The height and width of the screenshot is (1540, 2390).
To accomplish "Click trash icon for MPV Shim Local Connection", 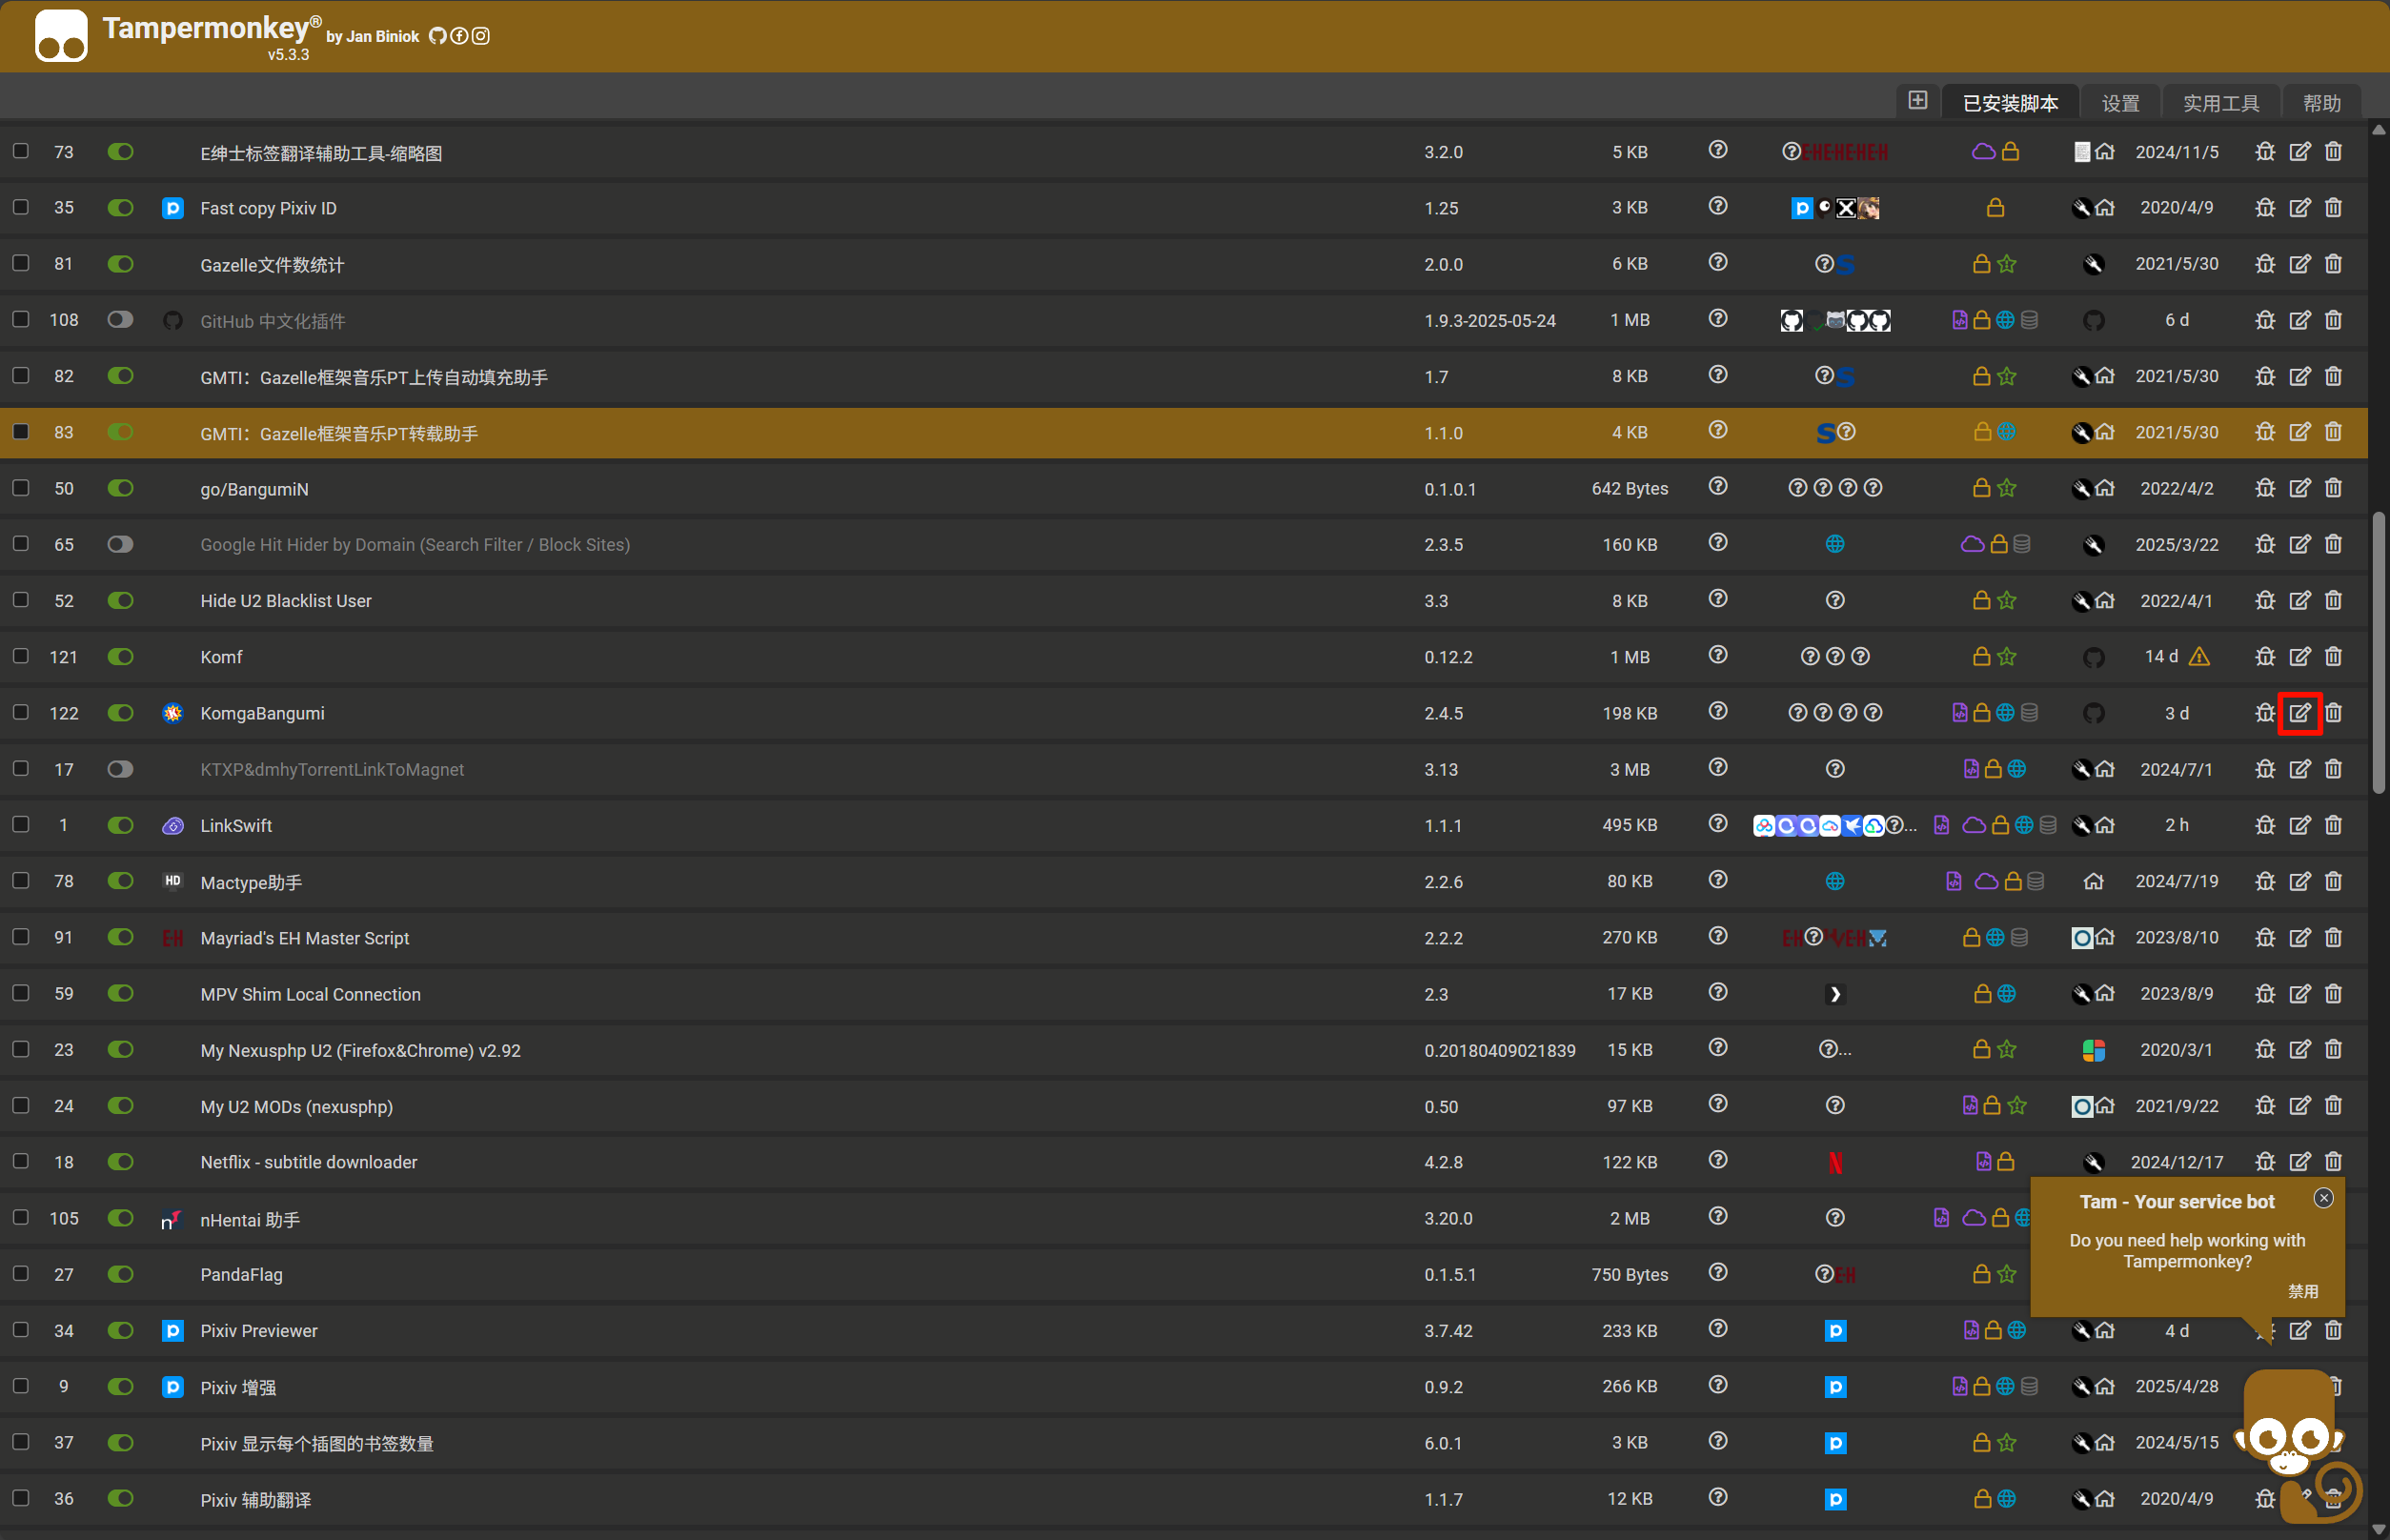I will click(2333, 994).
